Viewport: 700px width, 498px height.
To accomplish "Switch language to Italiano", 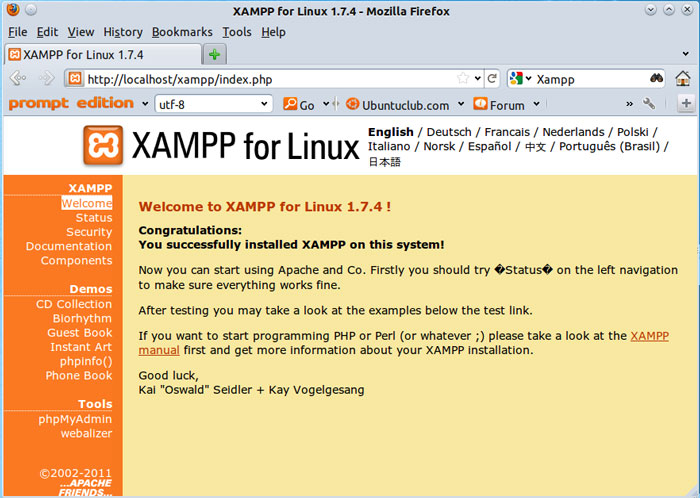I will [x=389, y=146].
